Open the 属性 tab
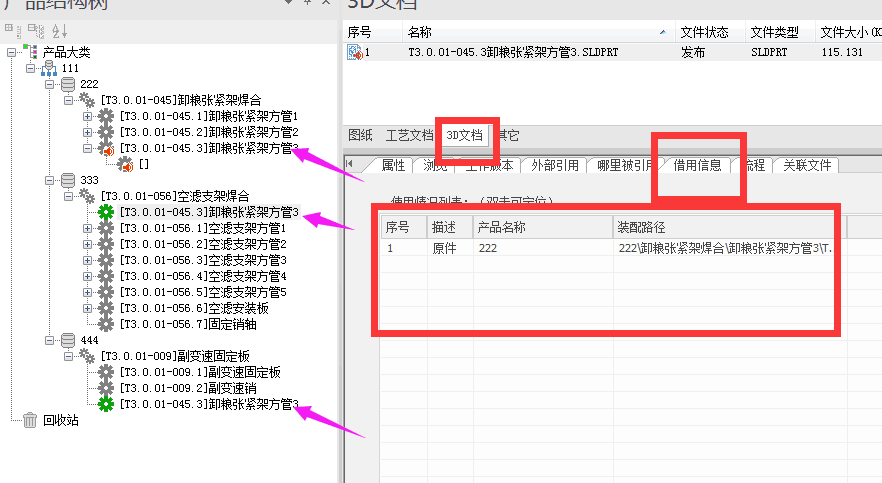The image size is (882, 483). (393, 165)
